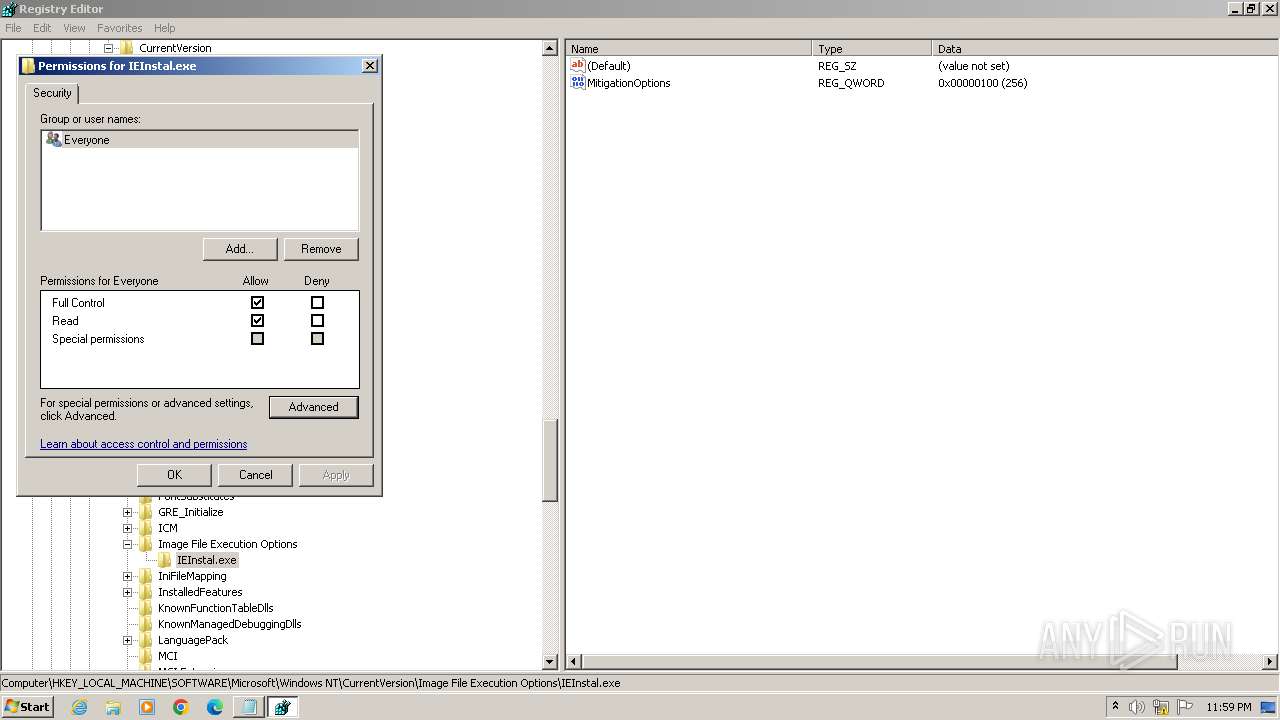Open Microsoft Edge from the taskbar
The height and width of the screenshot is (720, 1280).
point(215,707)
